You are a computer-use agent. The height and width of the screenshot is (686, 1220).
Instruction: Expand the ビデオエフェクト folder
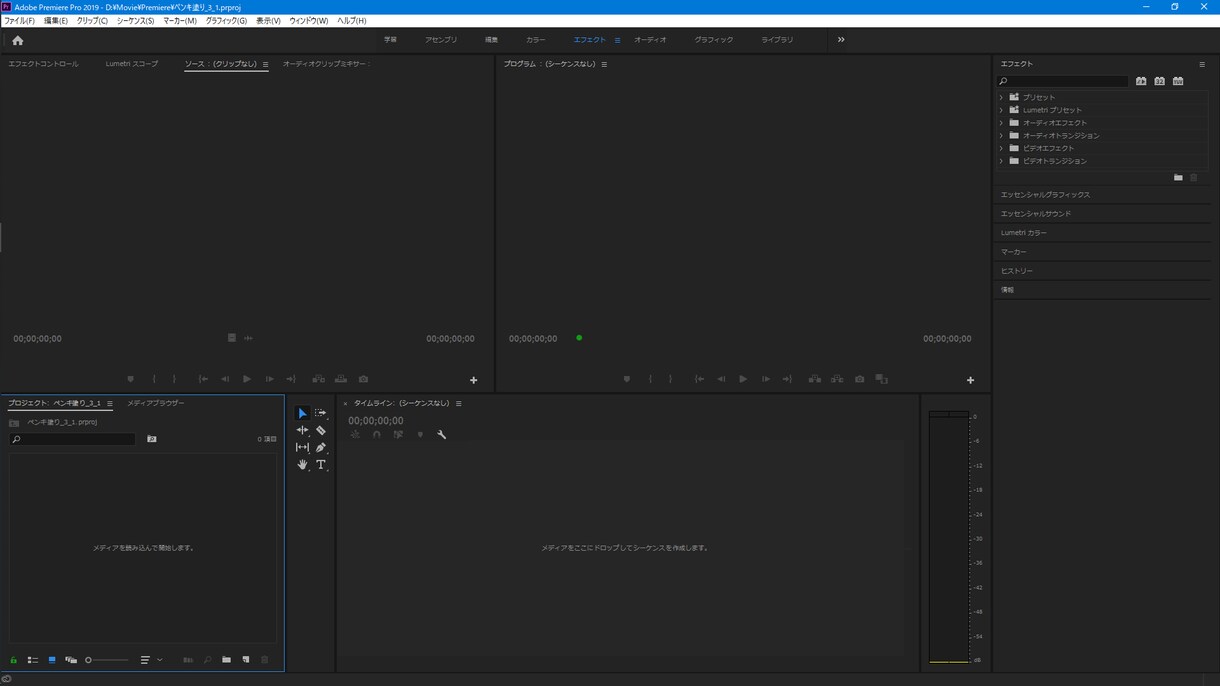click(1001, 148)
